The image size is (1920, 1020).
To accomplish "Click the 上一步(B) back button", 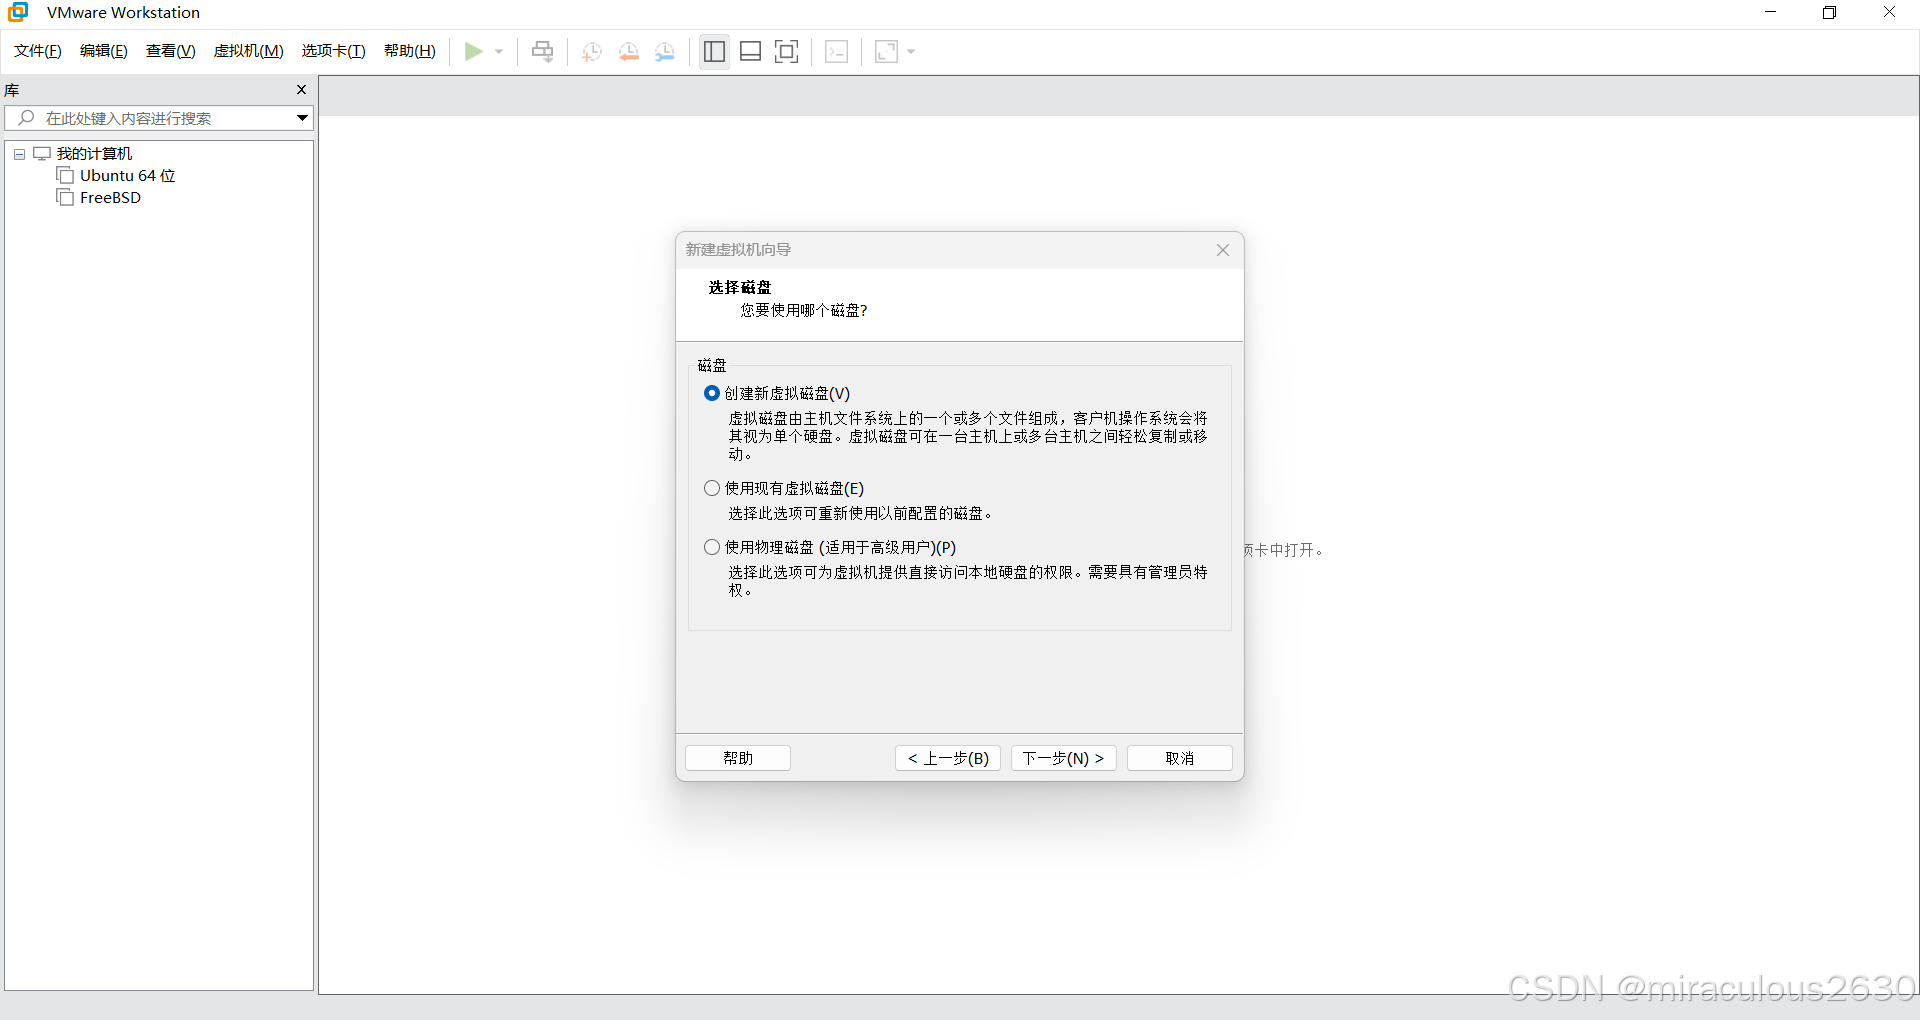I will 948,758.
